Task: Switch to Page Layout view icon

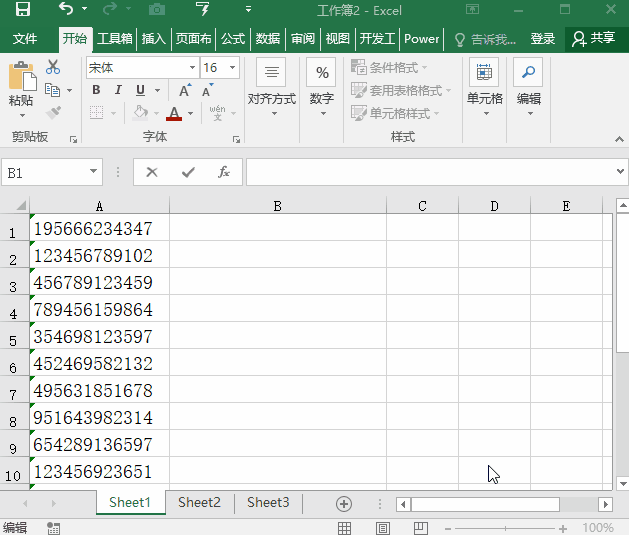Action: (x=382, y=528)
